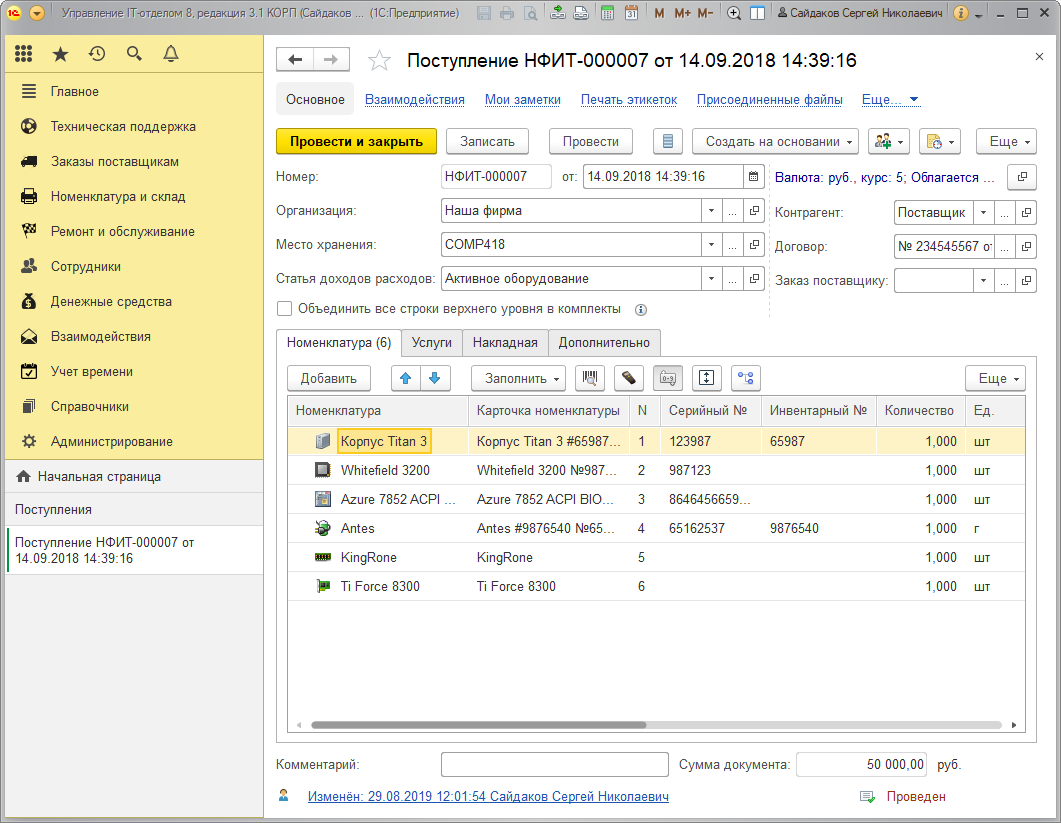Open Администрирование section
Screen dimensions: 1061x823
[x=134, y=442]
